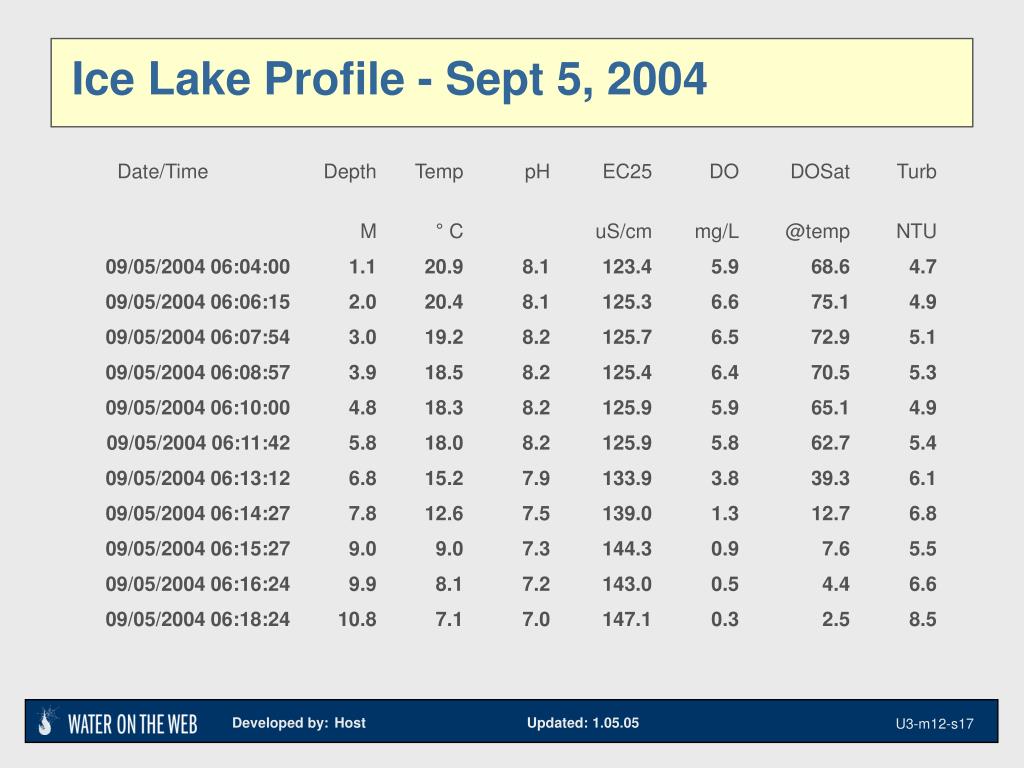Image resolution: width=1024 pixels, height=768 pixels.
Task: Click the Turb column header
Action: tap(916, 172)
